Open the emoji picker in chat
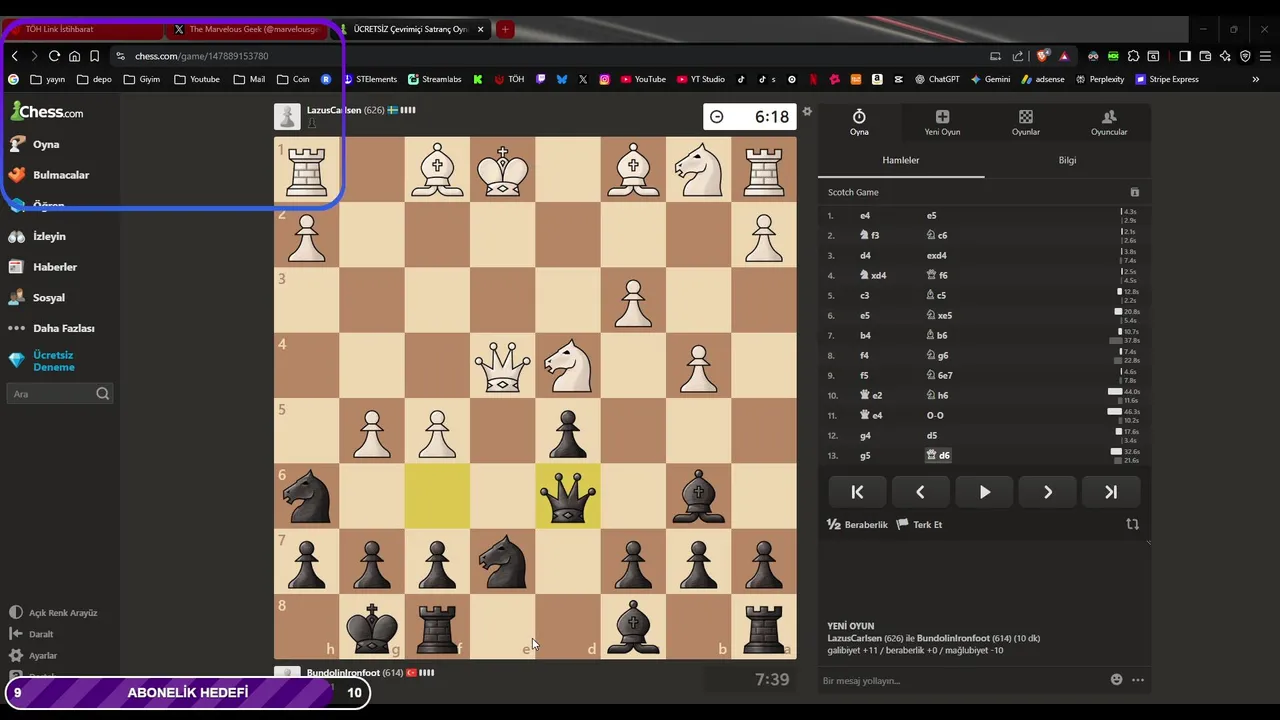 pos(1116,680)
